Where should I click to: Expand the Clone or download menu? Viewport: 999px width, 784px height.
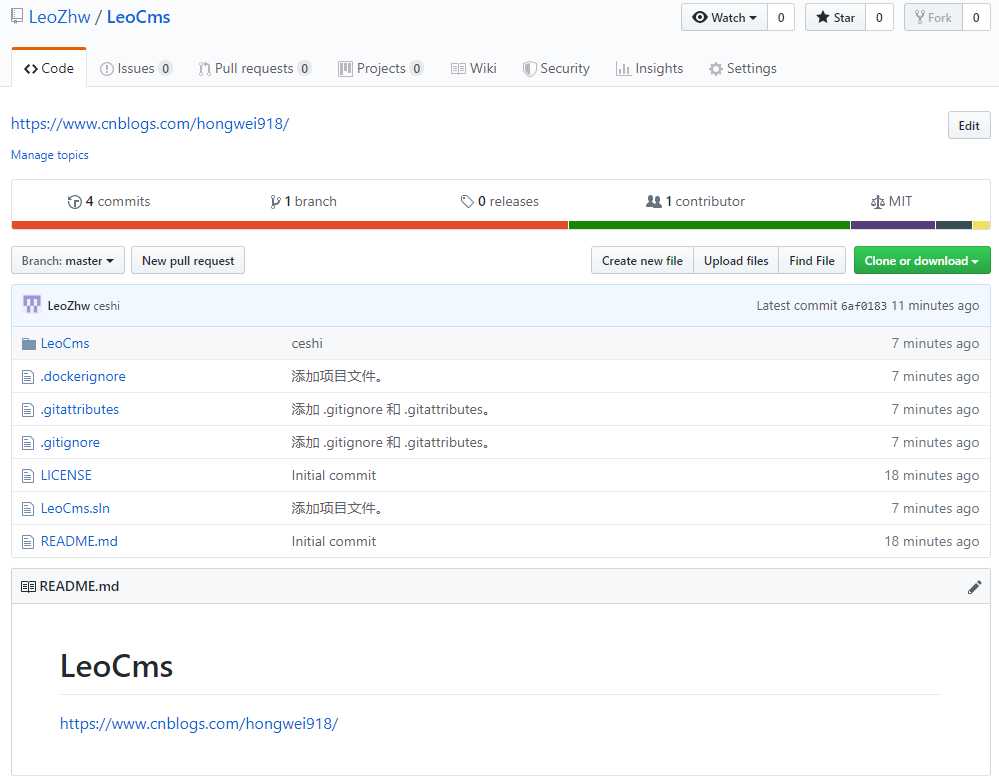click(922, 261)
